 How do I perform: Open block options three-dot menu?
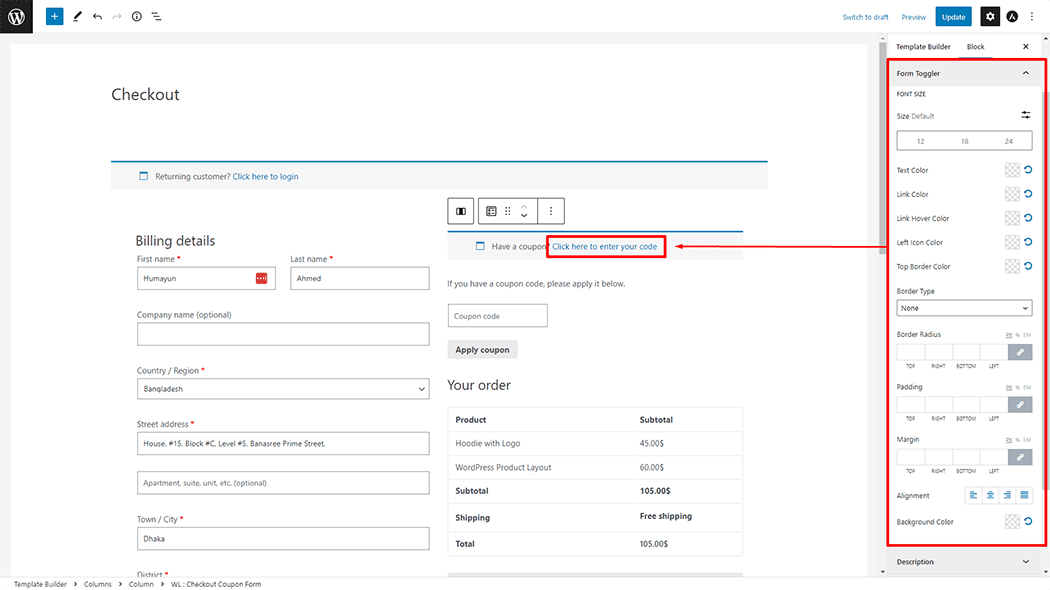[x=551, y=211]
